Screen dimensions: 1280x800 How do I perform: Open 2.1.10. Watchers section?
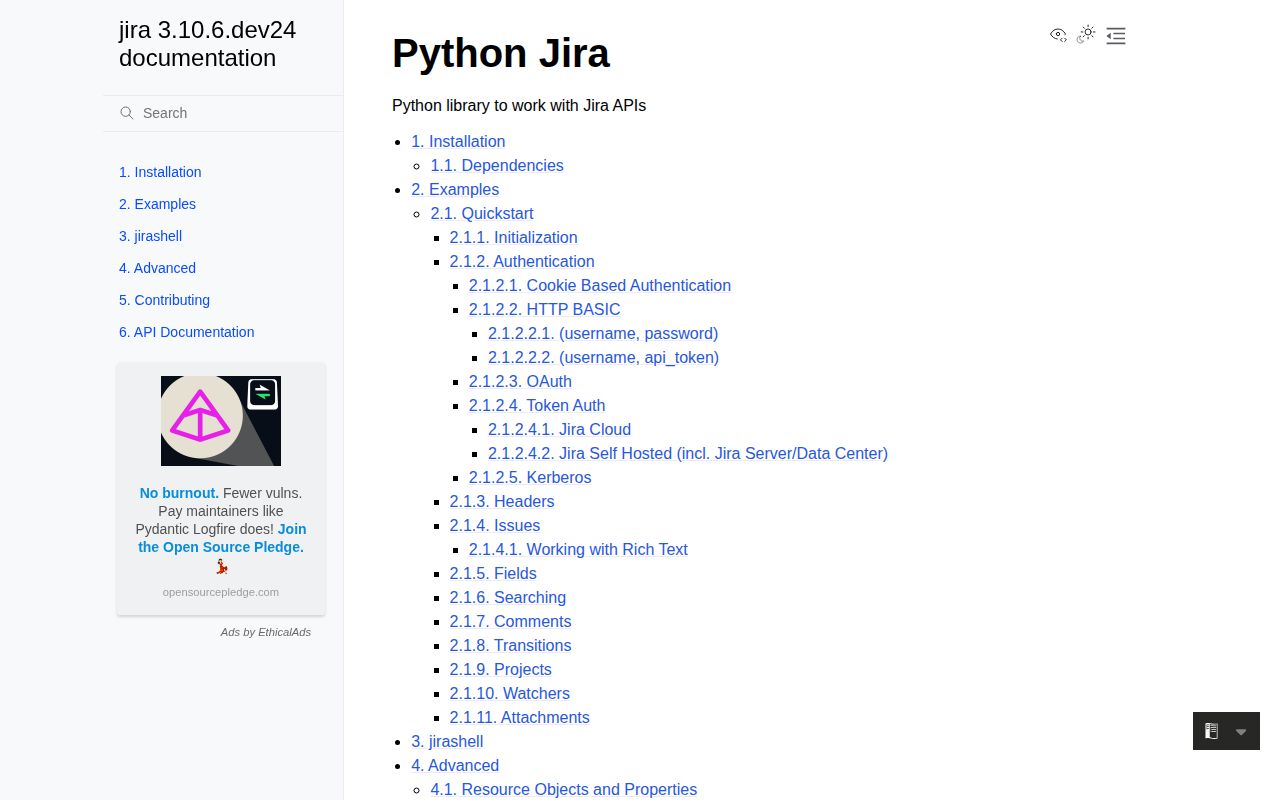510,693
